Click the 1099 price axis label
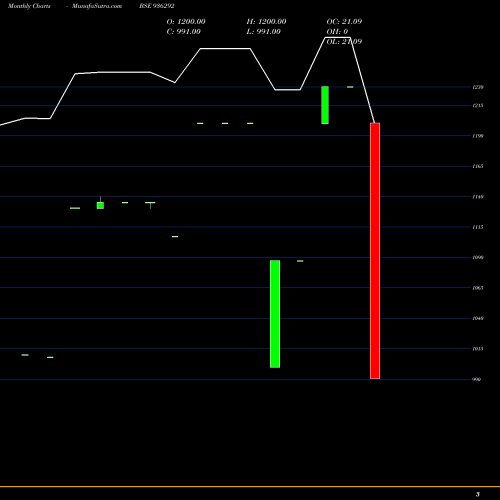Screen dimensions: 500x500 tap(478, 258)
